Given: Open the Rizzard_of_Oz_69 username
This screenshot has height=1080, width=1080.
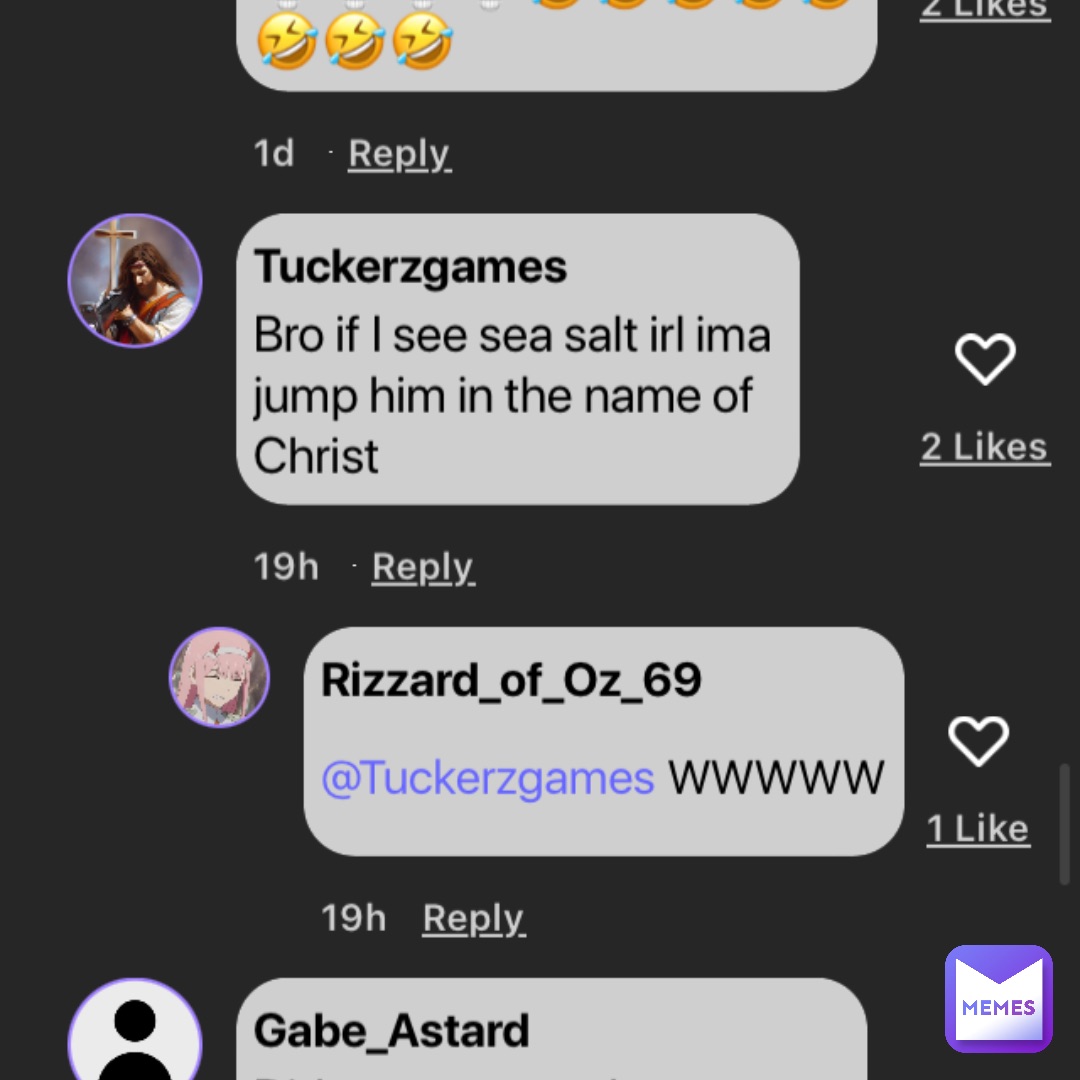Looking at the screenshot, I should (511, 681).
